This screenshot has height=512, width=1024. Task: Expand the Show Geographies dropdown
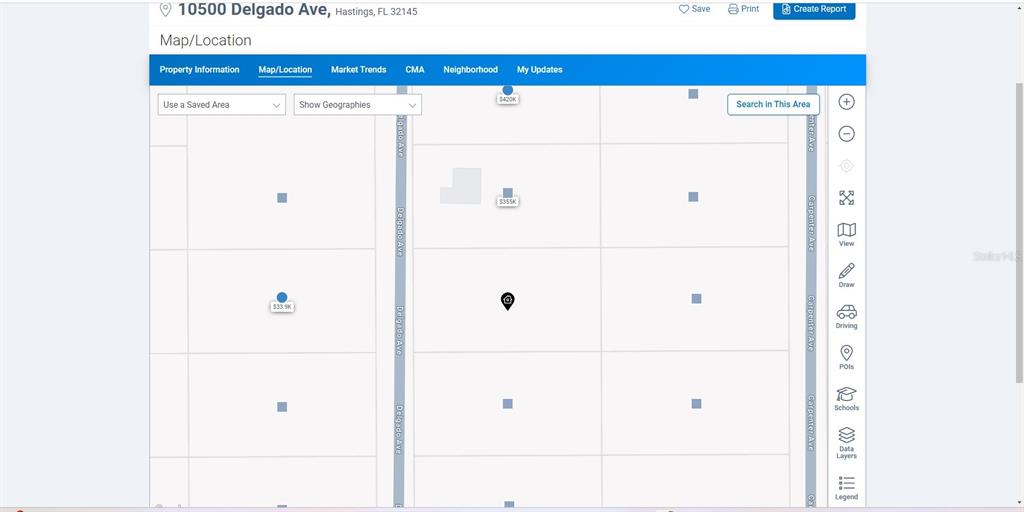tap(357, 105)
